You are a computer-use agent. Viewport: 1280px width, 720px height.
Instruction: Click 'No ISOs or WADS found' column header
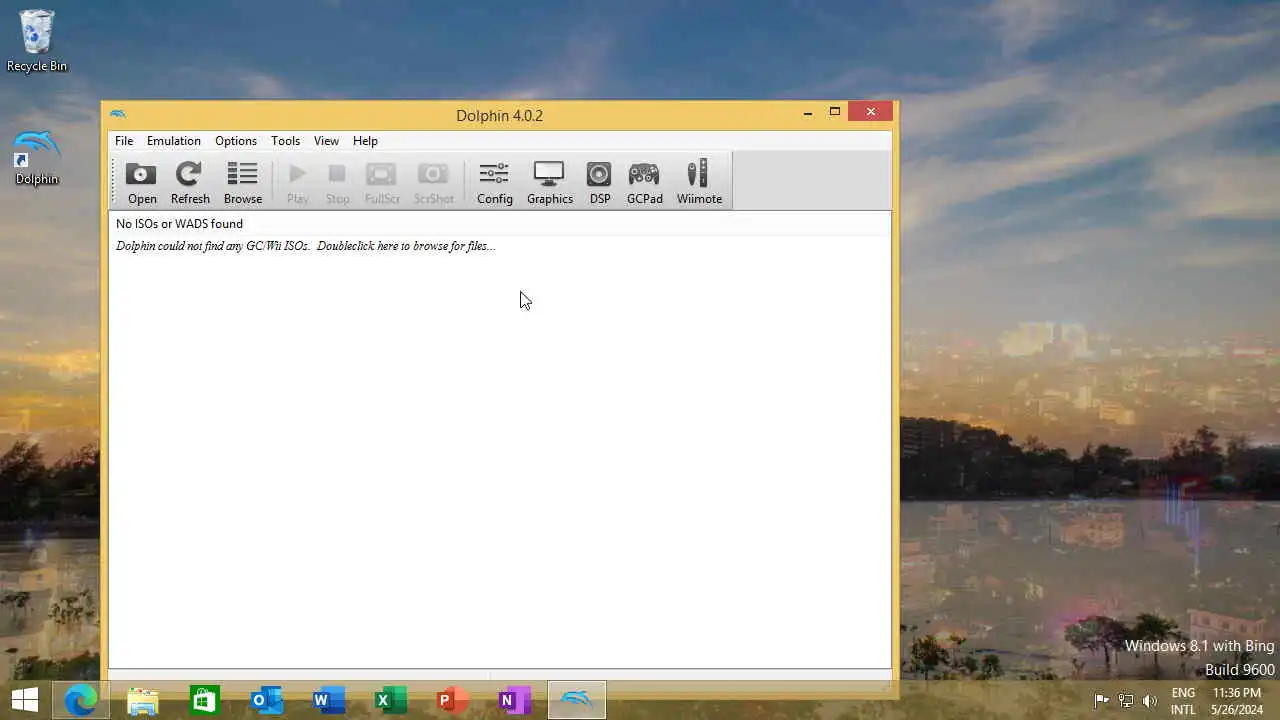[x=499, y=224]
